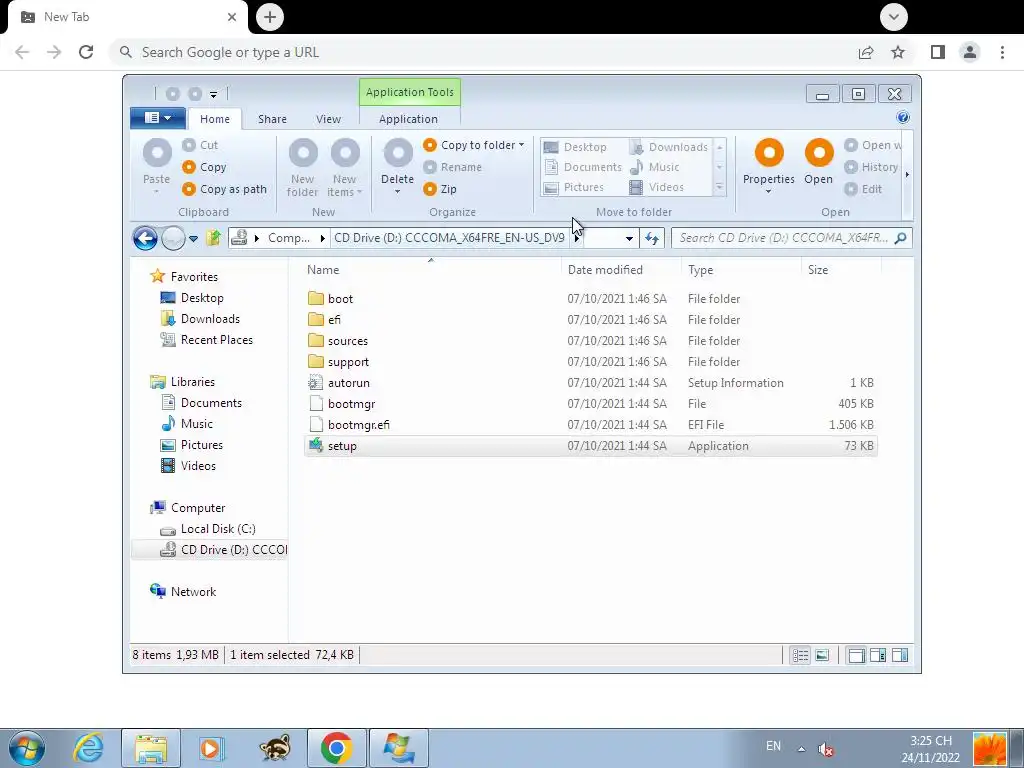Move to Documents in ribbon gallery

(x=583, y=167)
